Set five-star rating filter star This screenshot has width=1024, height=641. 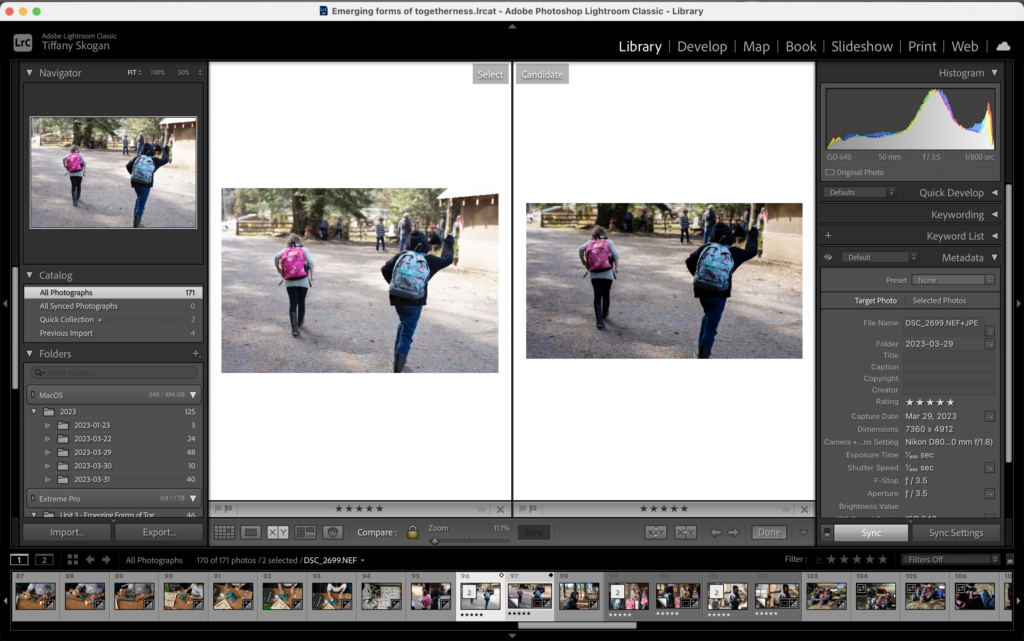(x=883, y=559)
